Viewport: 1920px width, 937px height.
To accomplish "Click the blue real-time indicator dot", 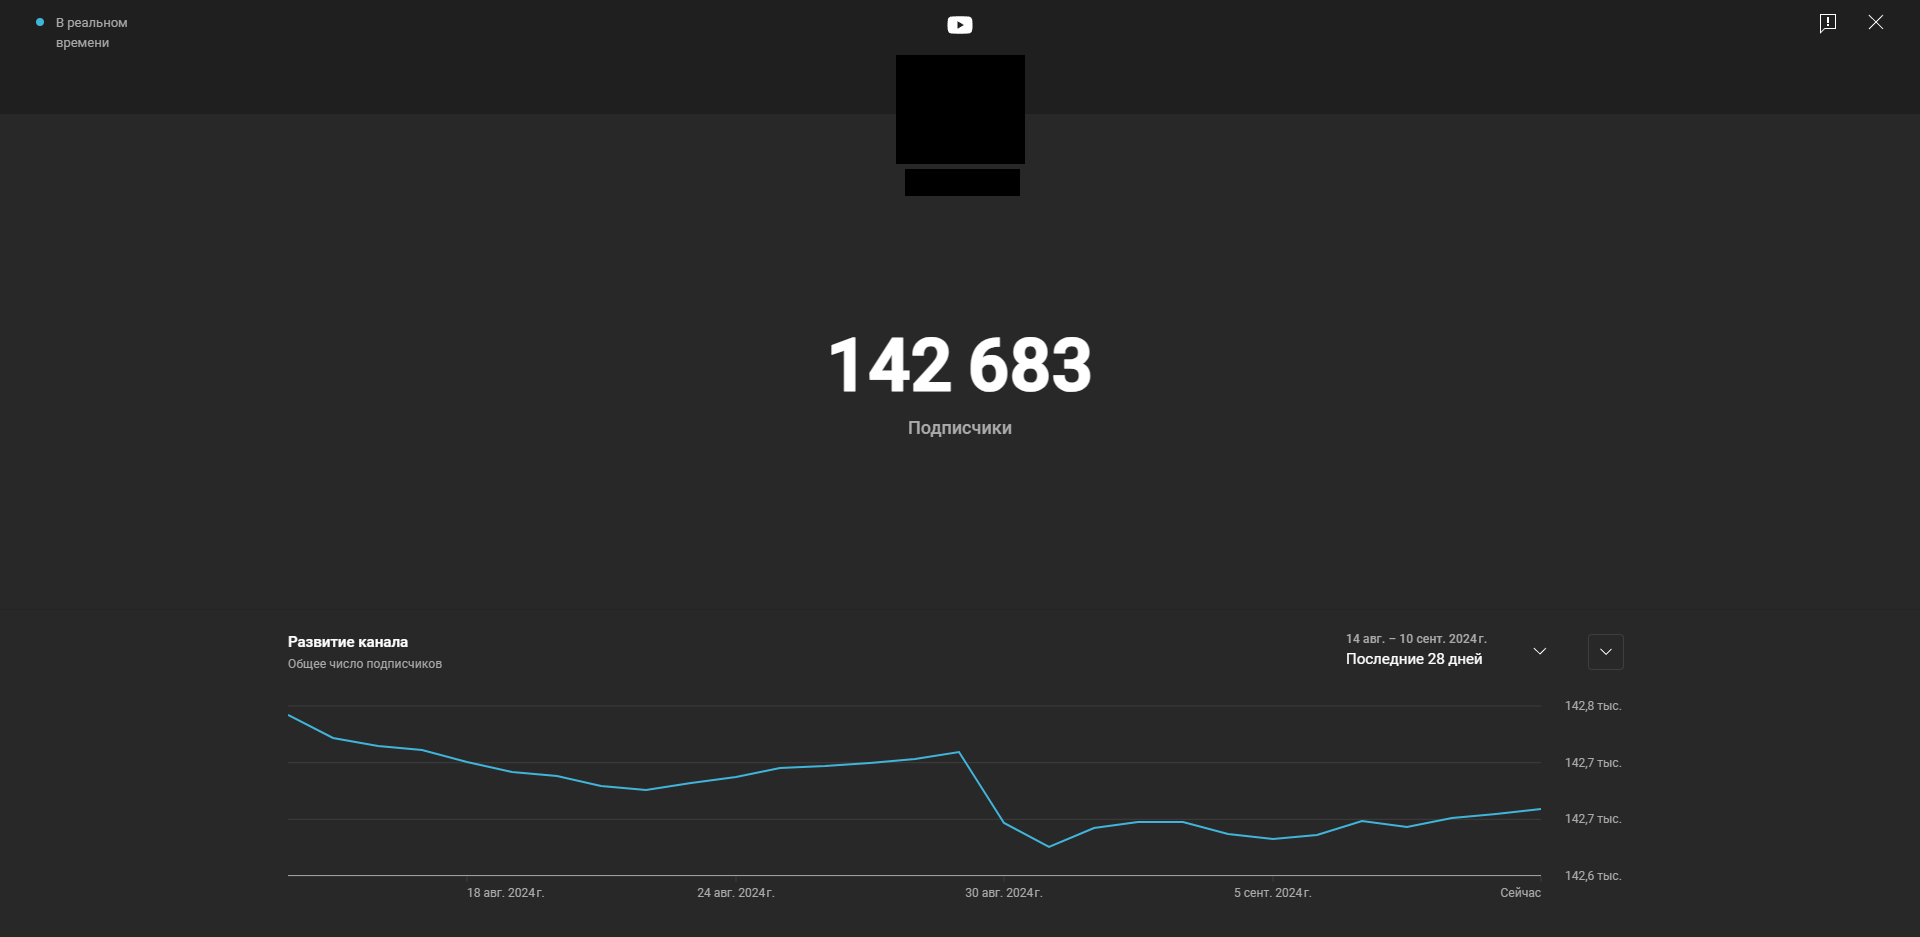I will tap(40, 22).
